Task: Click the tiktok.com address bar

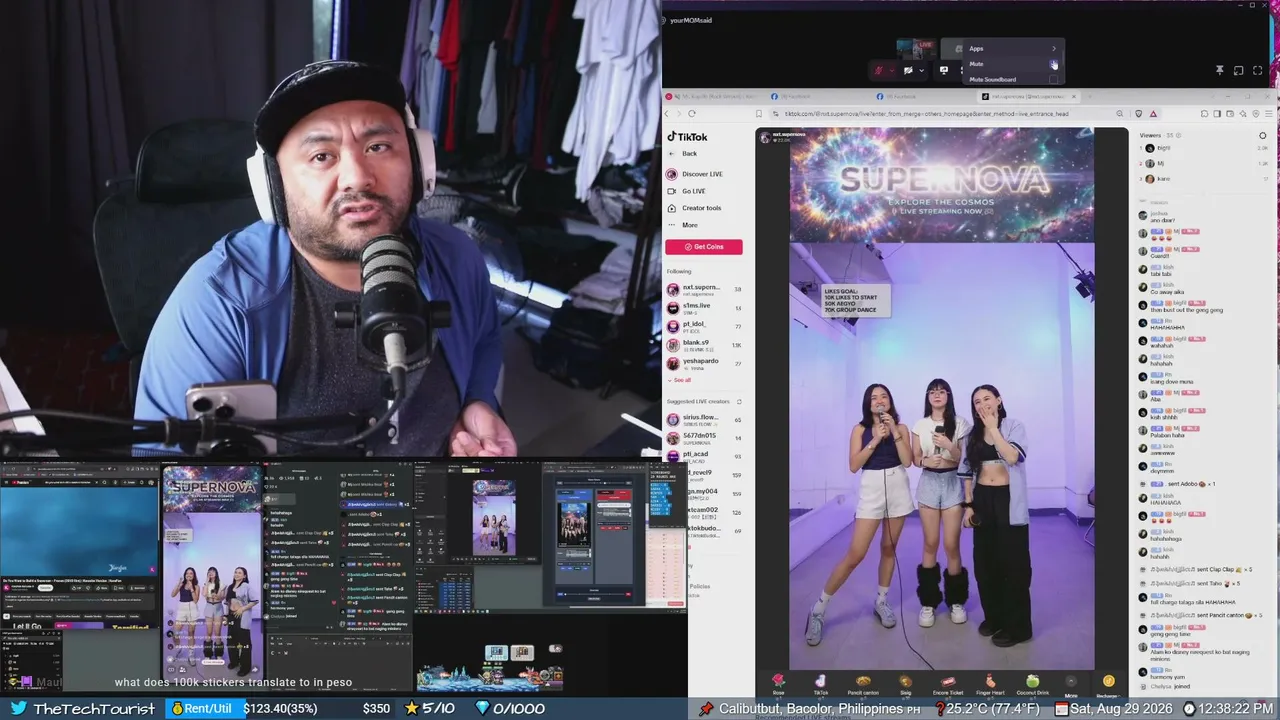Action: [940, 114]
